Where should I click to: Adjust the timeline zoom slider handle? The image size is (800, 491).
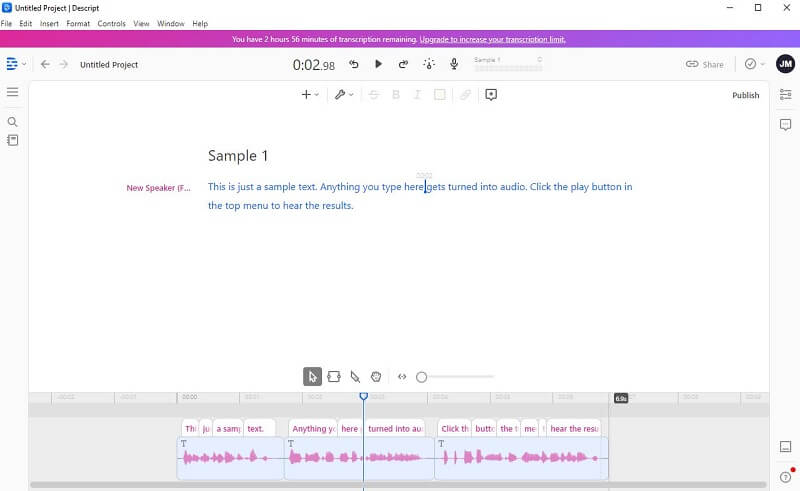(421, 377)
